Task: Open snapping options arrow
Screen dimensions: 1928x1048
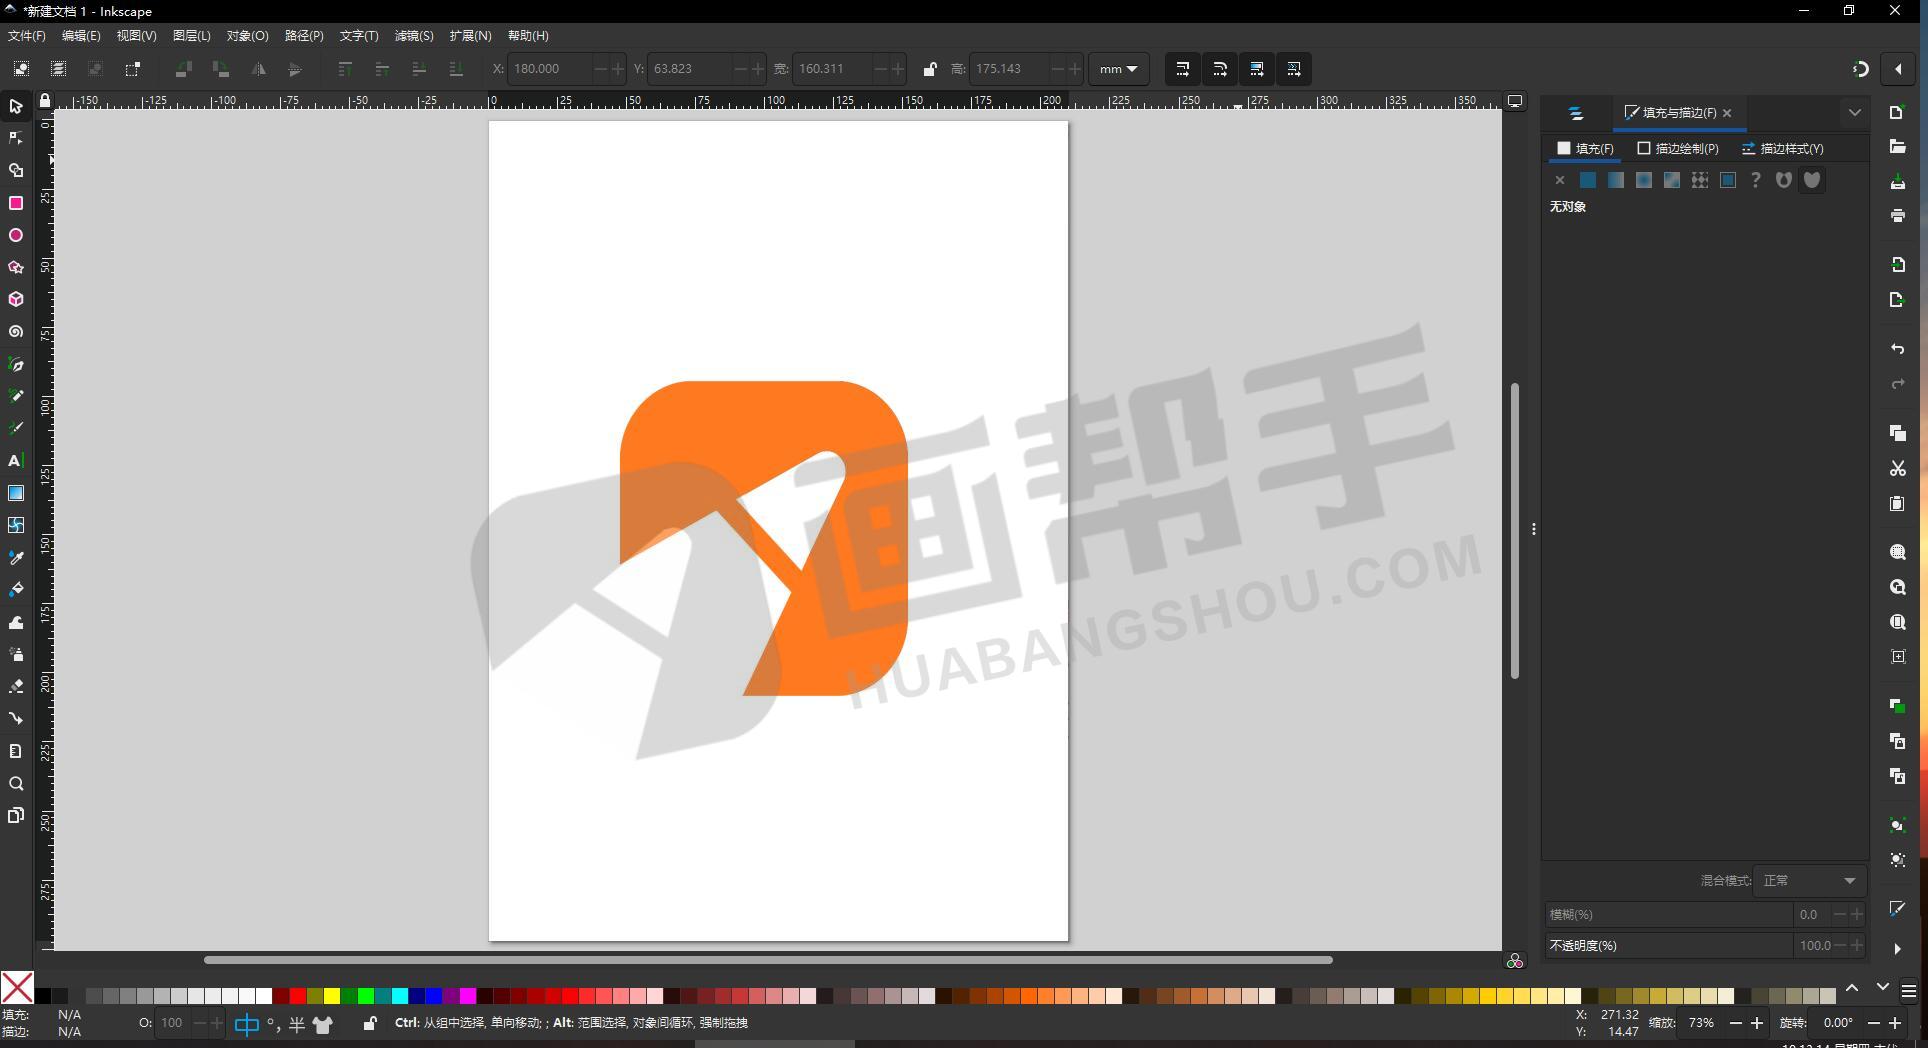Action: [1898, 69]
